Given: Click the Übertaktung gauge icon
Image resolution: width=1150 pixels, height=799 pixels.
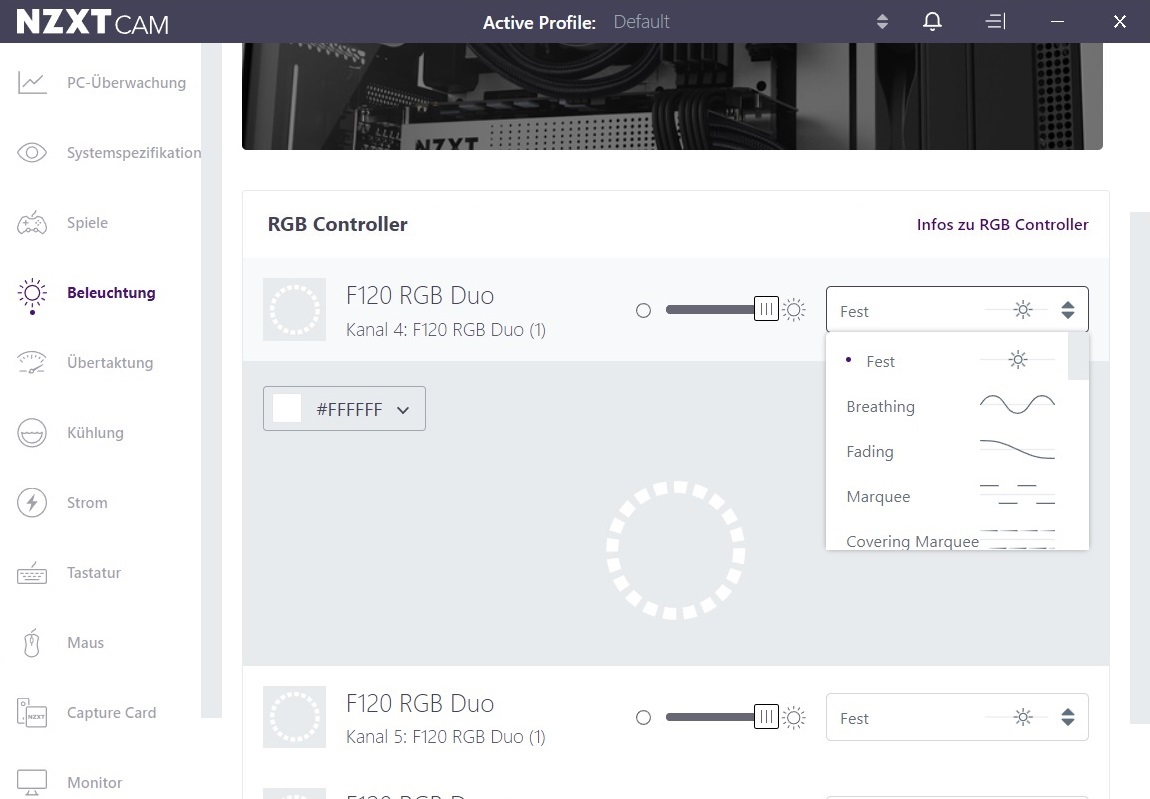Looking at the screenshot, I should click(32, 362).
